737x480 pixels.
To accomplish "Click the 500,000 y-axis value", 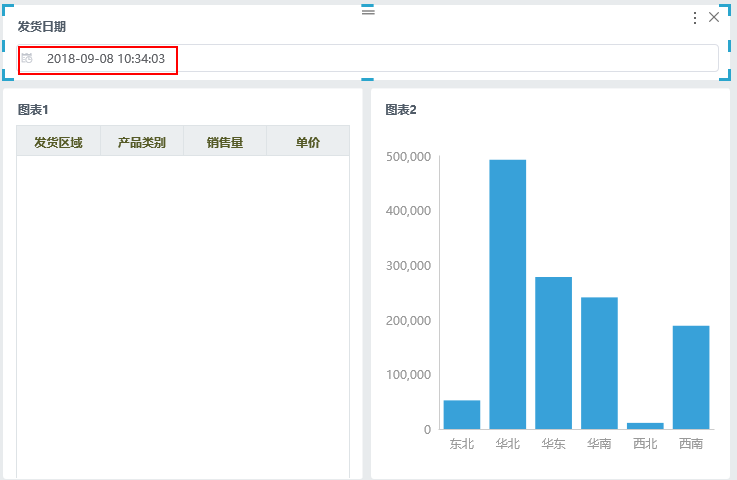I will (408, 157).
